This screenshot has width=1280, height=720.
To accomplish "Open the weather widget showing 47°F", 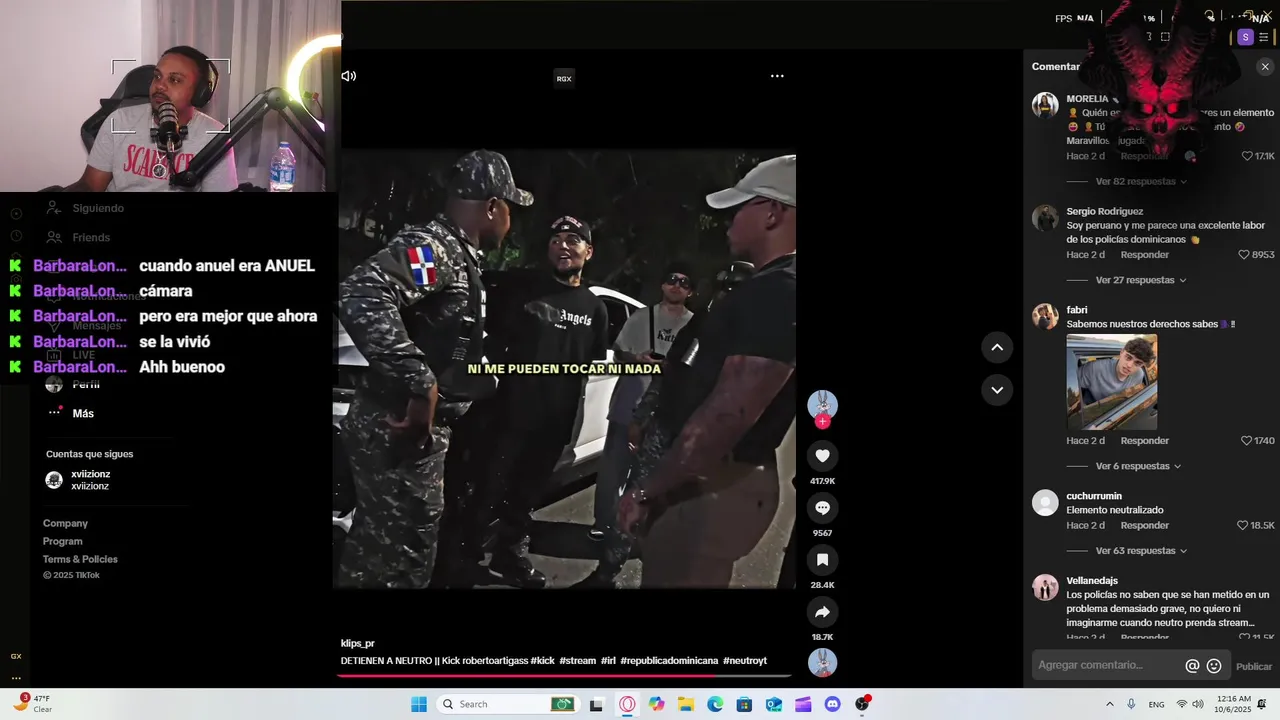I will coord(33,703).
